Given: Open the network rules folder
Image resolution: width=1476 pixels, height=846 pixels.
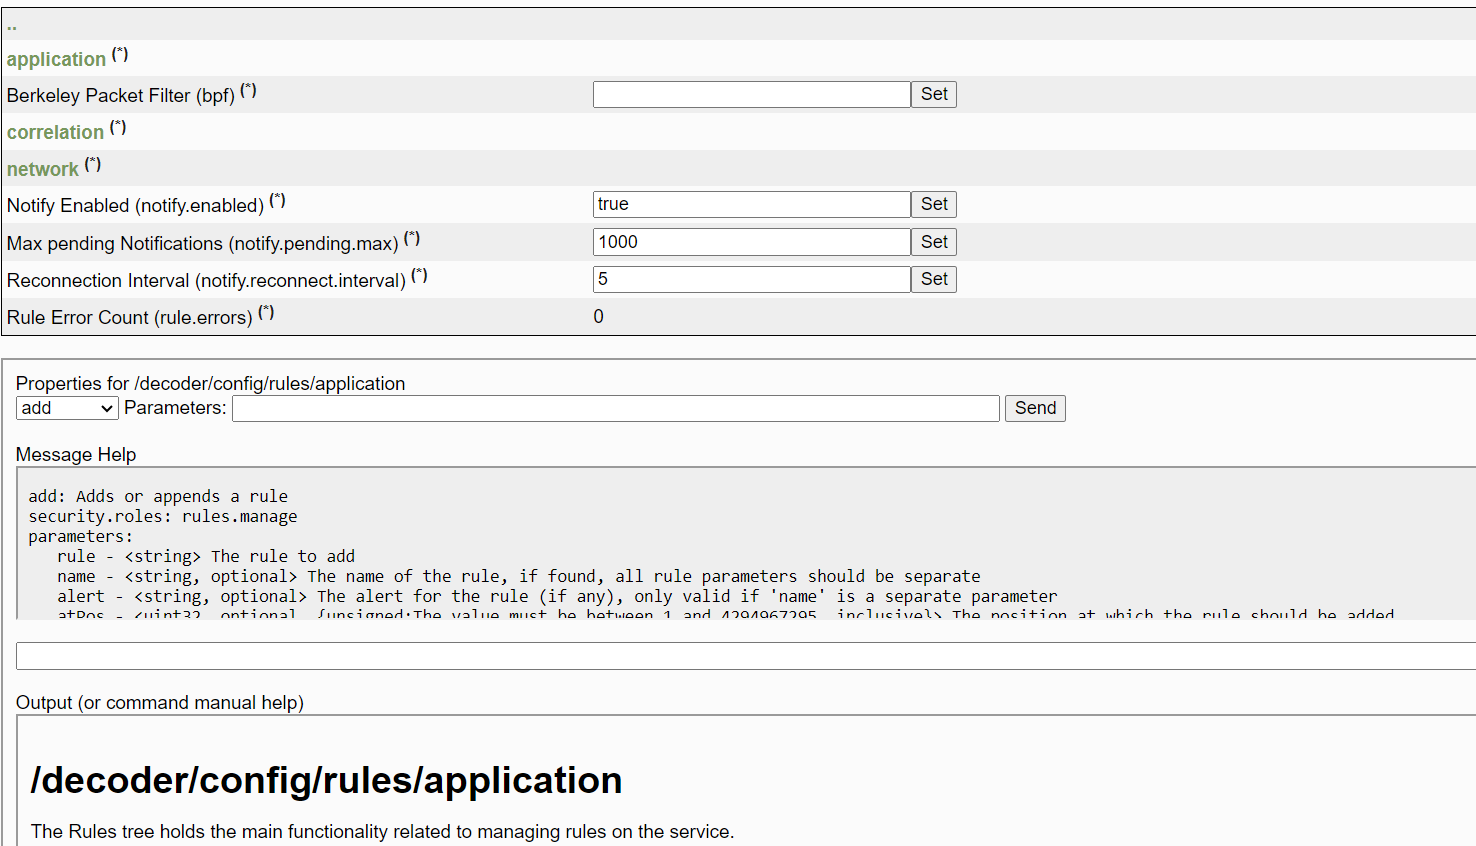Looking at the screenshot, I should coord(42,170).
